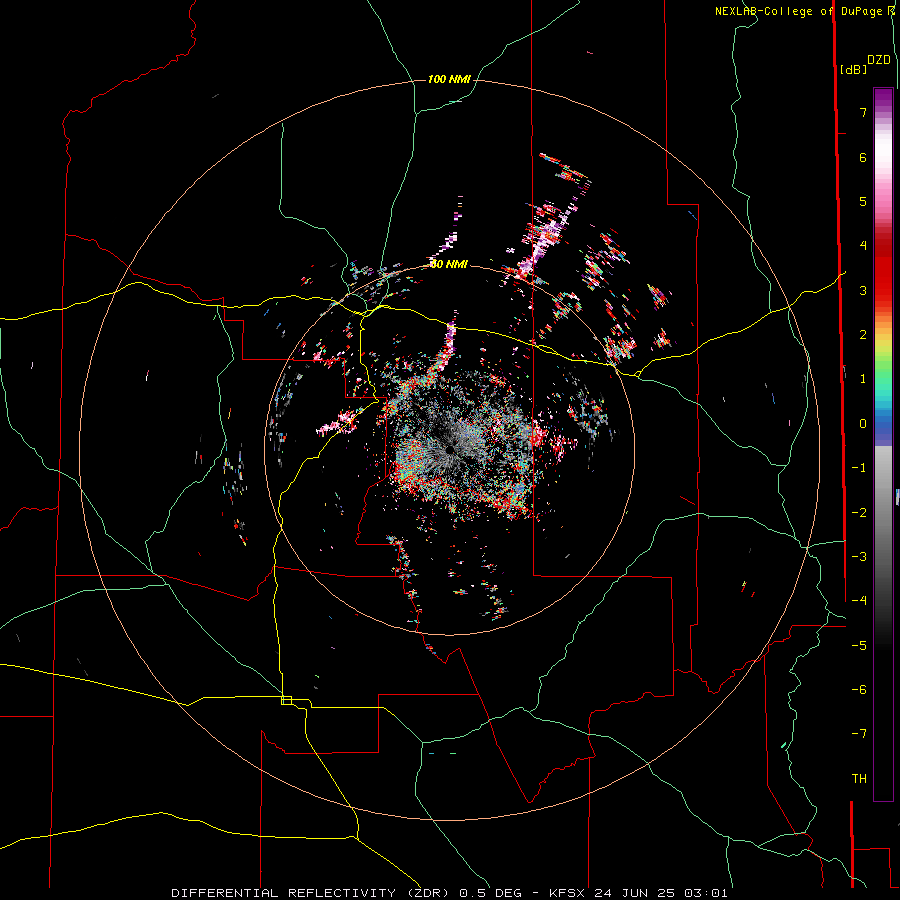The height and width of the screenshot is (900, 900).
Task: Select the 50 NMI range ring label
Action: (449, 264)
